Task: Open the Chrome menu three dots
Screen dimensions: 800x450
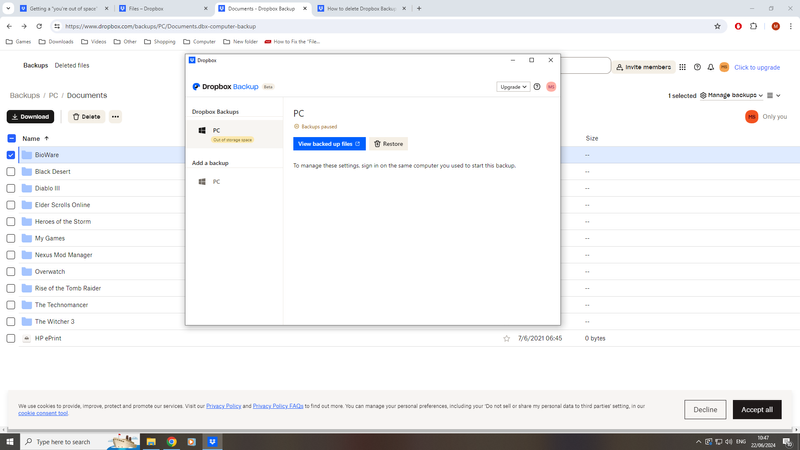Action: pyautogui.click(x=791, y=26)
